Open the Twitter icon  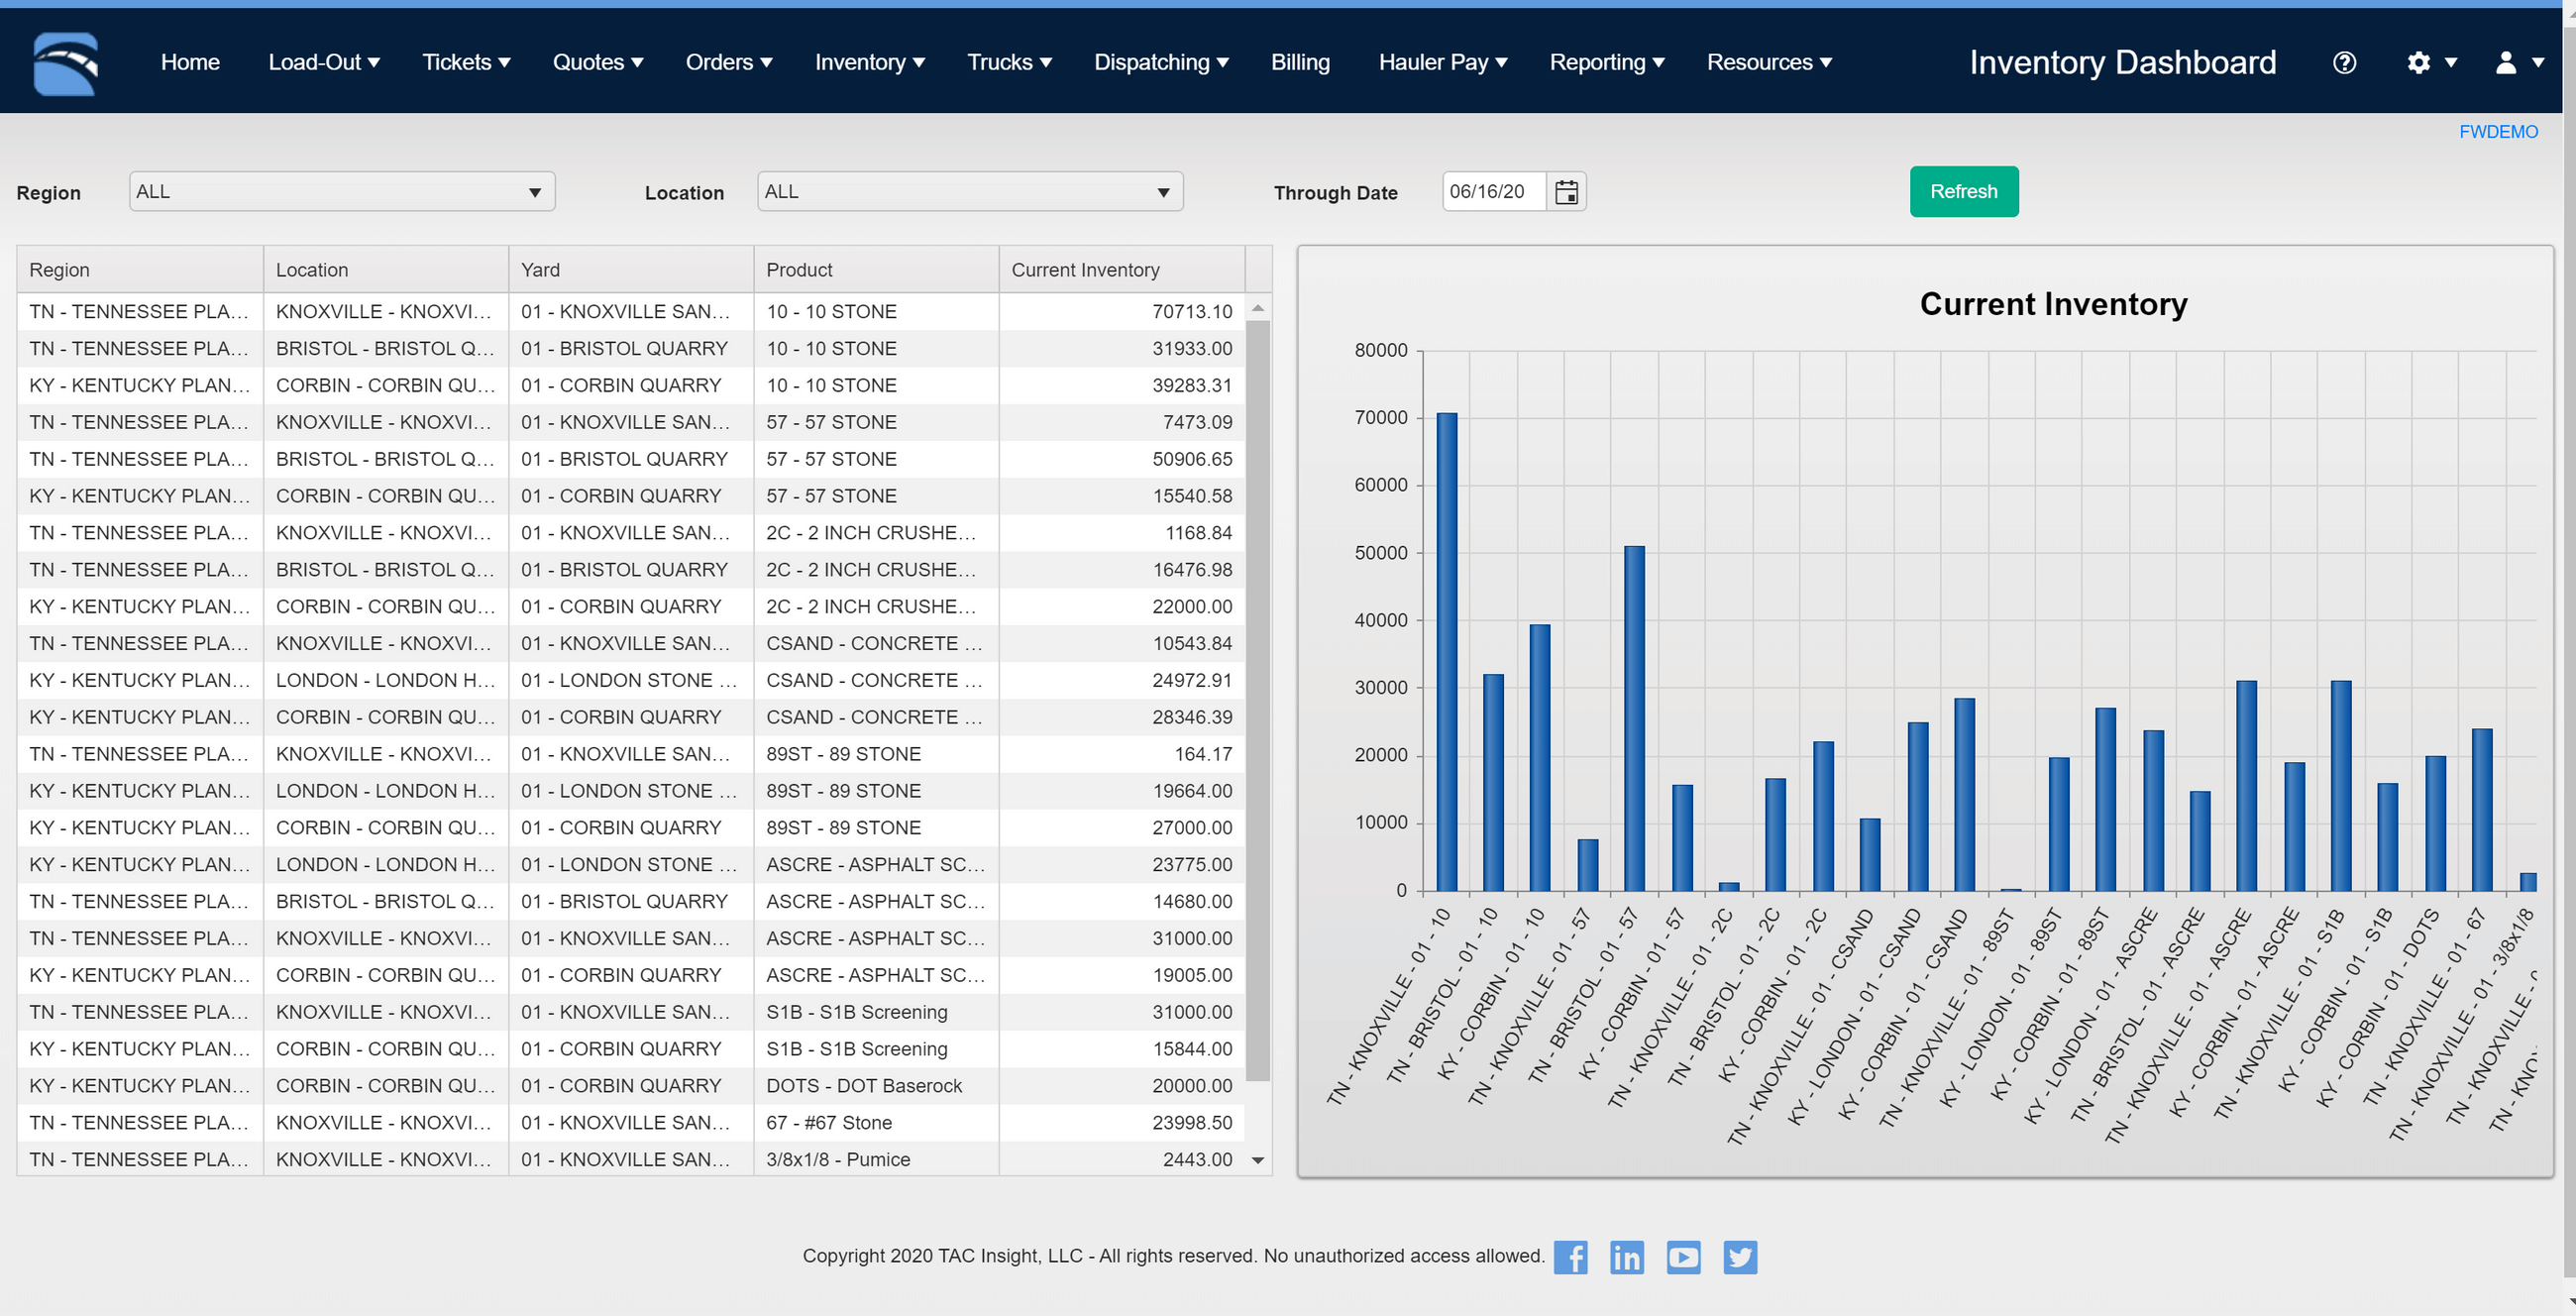(1740, 1257)
